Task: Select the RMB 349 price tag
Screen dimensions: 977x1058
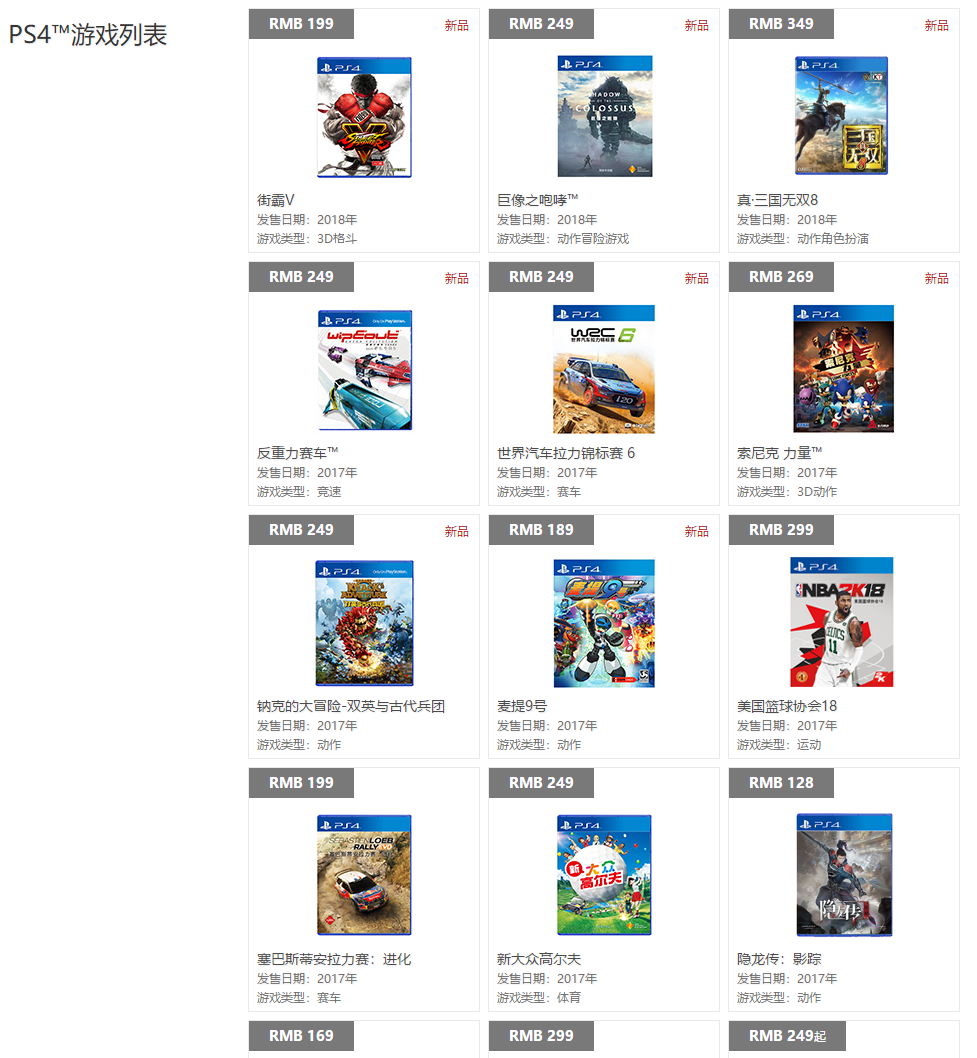Action: coord(781,24)
